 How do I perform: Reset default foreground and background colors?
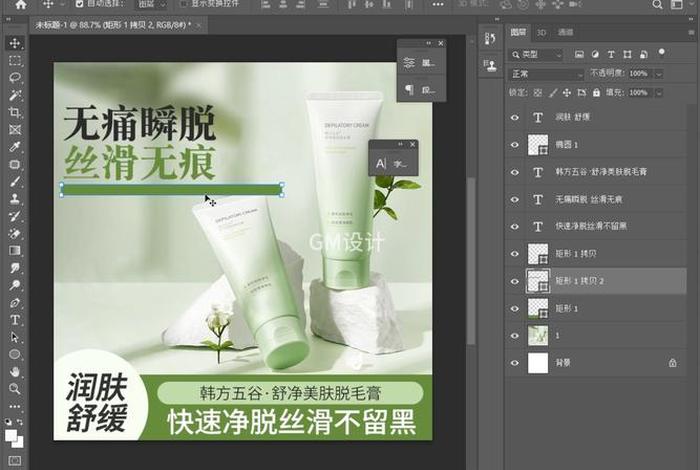pos(8,421)
